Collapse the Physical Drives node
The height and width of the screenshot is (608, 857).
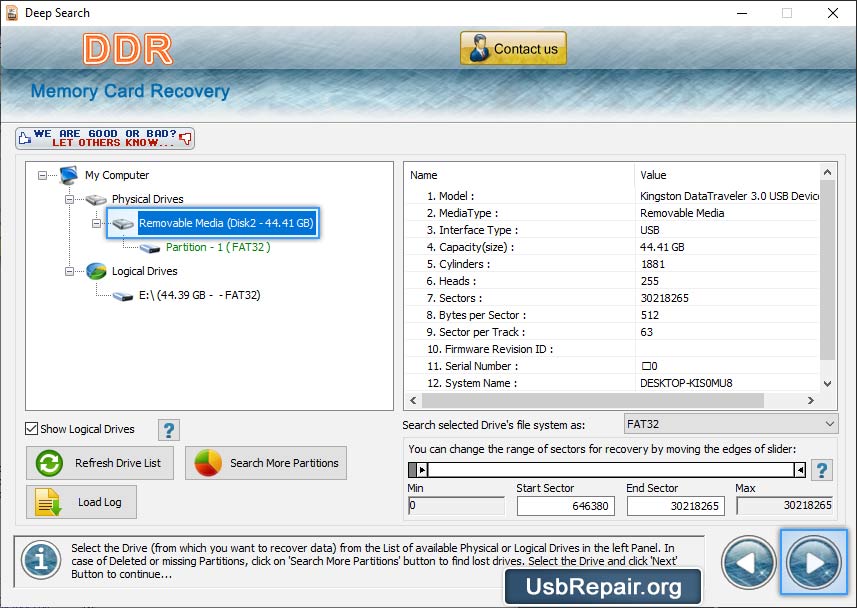pos(69,200)
